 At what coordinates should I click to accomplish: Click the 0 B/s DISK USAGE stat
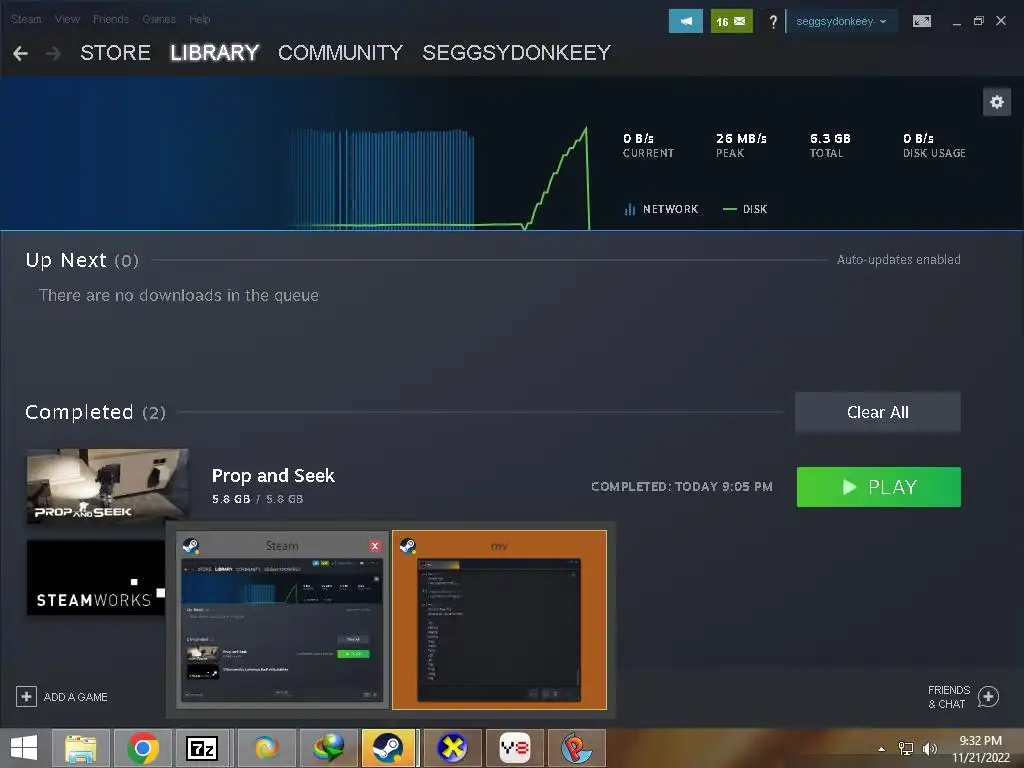pyautogui.click(x=934, y=145)
